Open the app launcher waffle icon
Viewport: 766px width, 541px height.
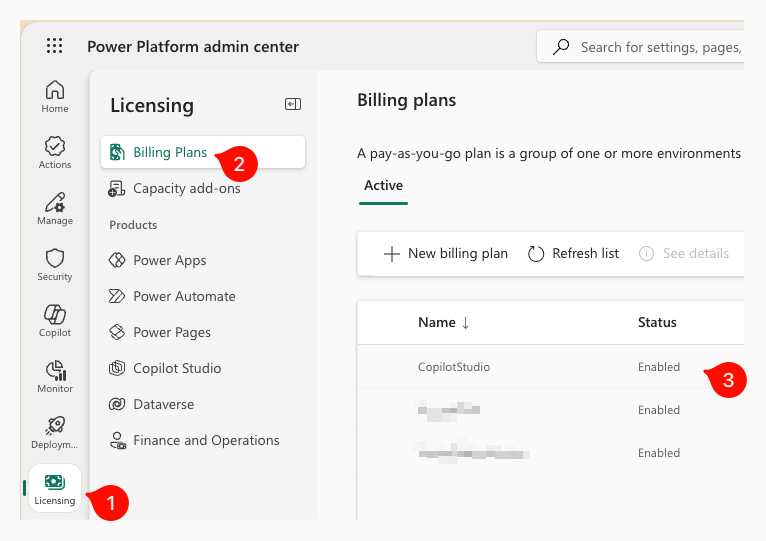tap(54, 46)
